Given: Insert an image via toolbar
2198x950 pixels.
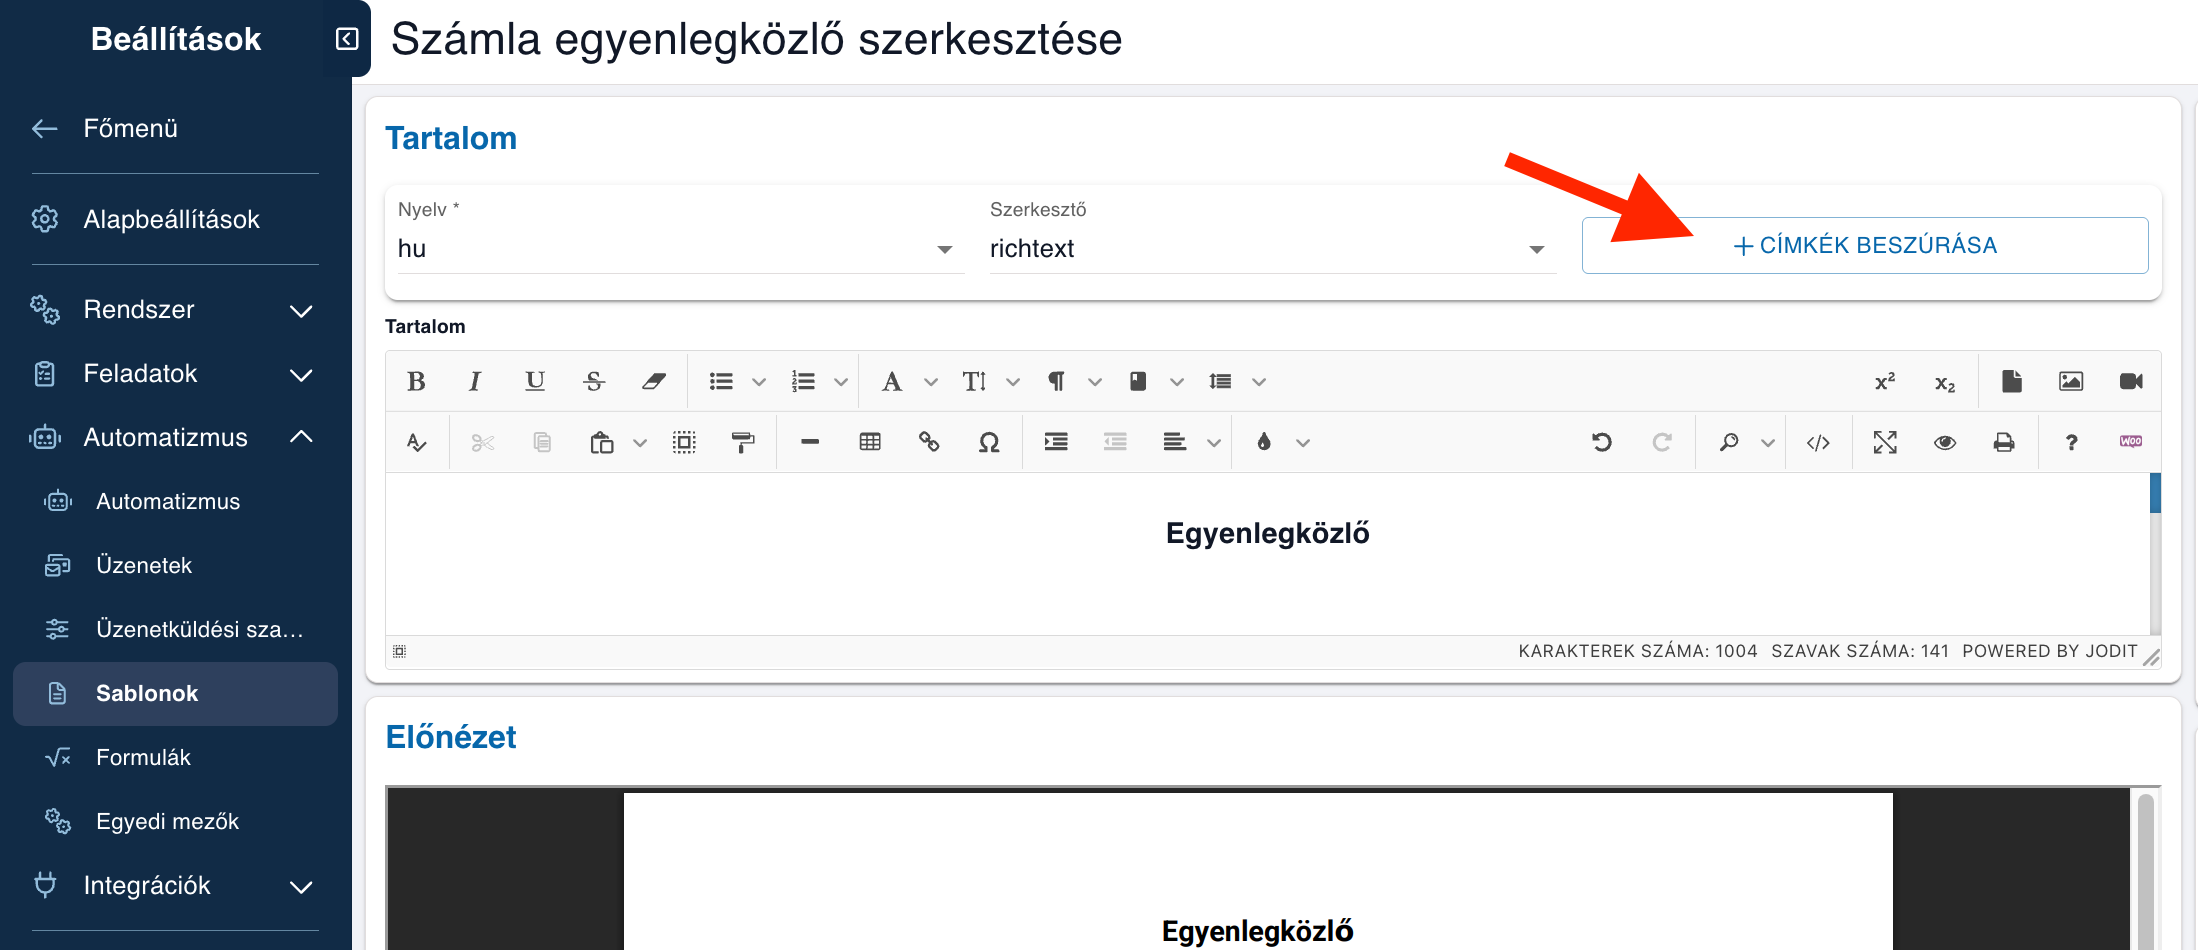Looking at the screenshot, I should coord(2071,381).
